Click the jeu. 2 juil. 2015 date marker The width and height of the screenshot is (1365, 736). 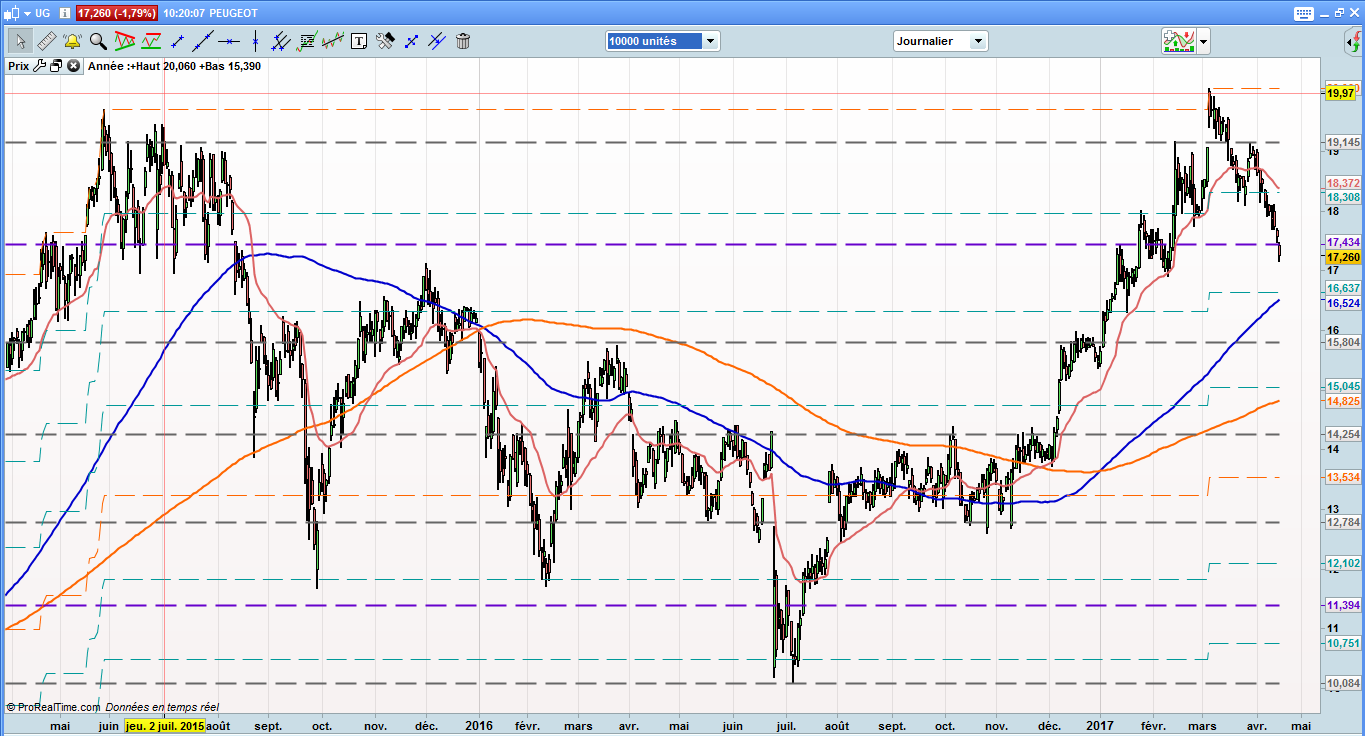(165, 726)
